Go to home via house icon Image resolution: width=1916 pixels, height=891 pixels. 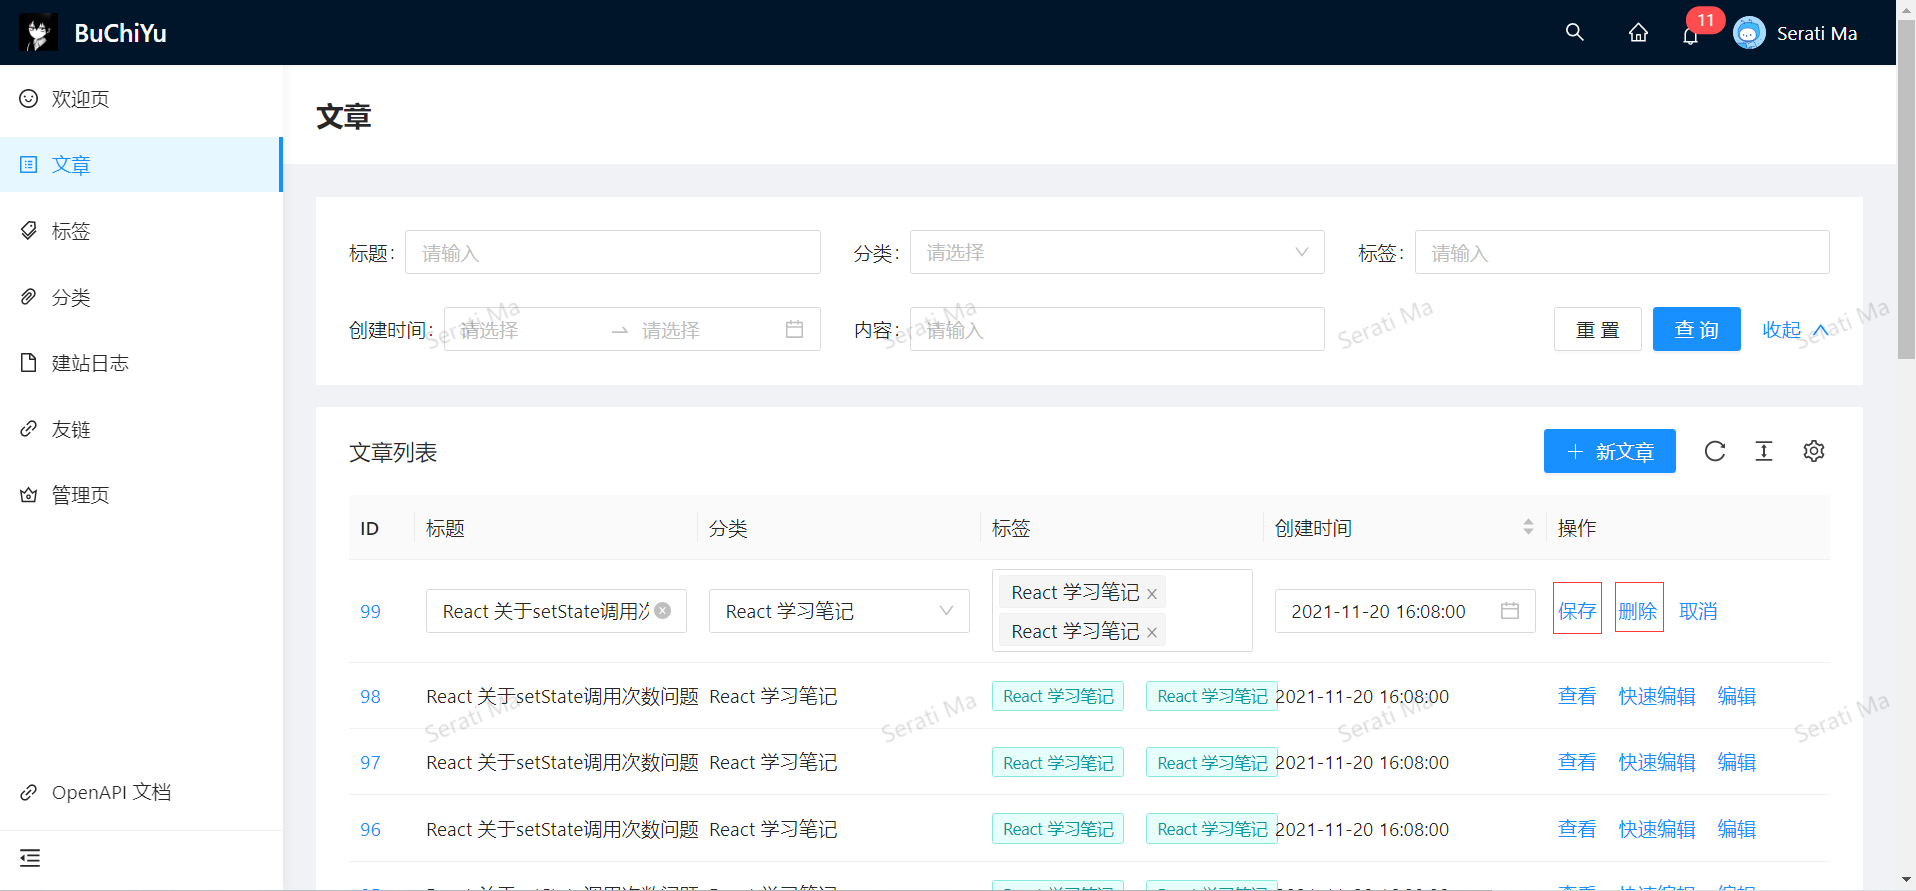click(1638, 33)
